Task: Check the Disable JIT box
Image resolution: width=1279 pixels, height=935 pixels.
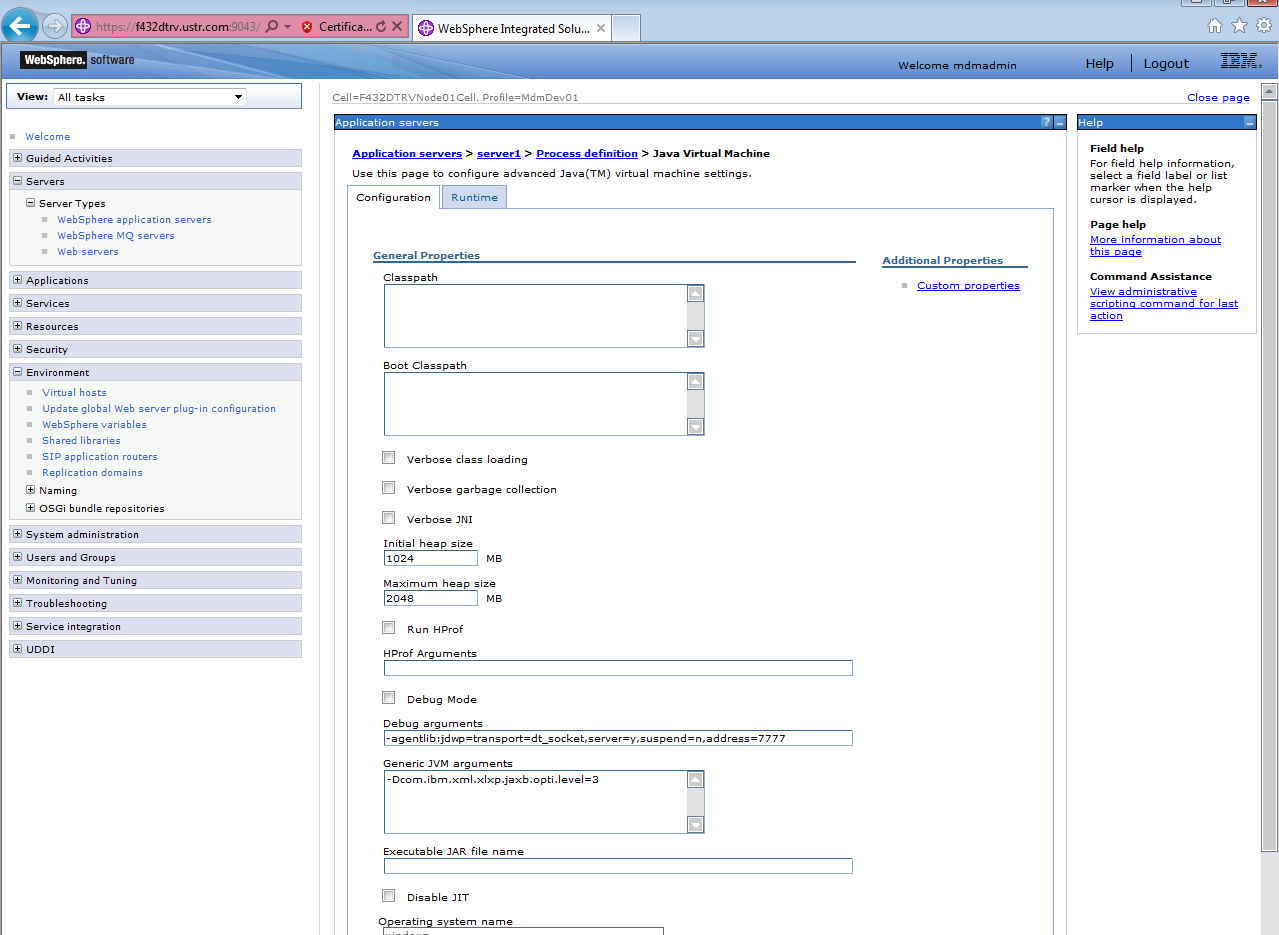Action: pos(389,896)
